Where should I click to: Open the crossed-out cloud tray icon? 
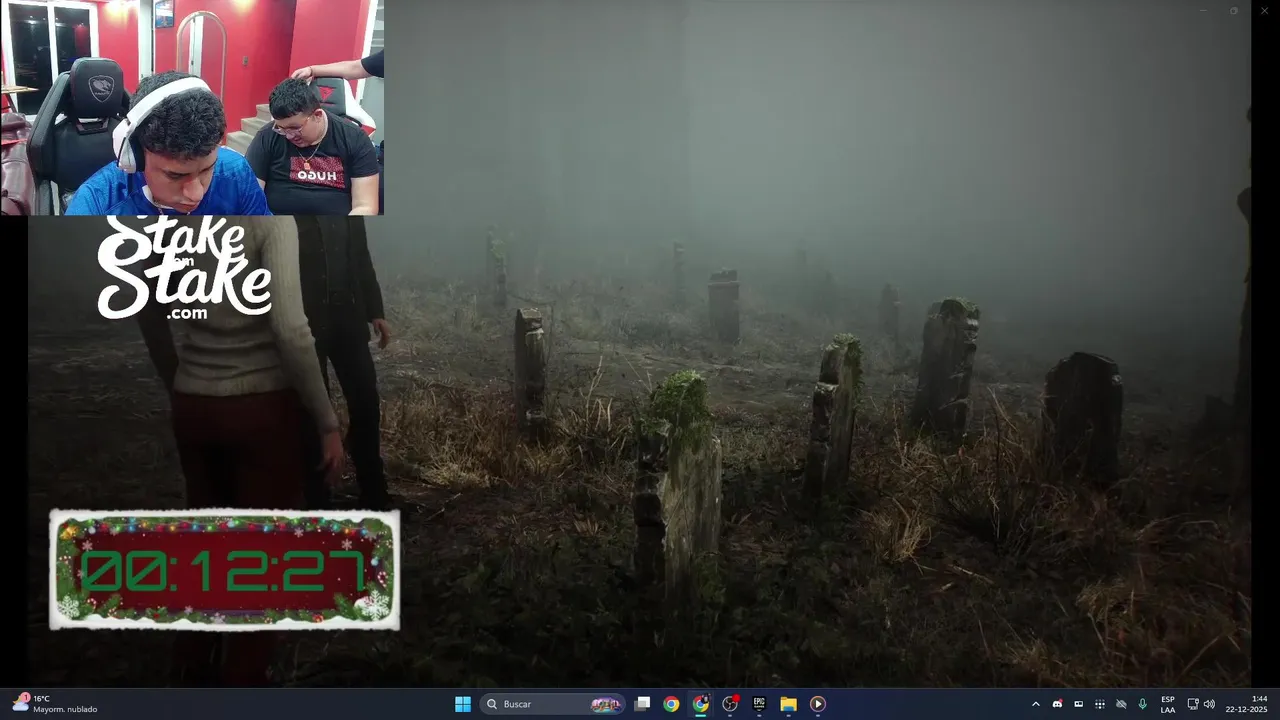tap(1121, 704)
